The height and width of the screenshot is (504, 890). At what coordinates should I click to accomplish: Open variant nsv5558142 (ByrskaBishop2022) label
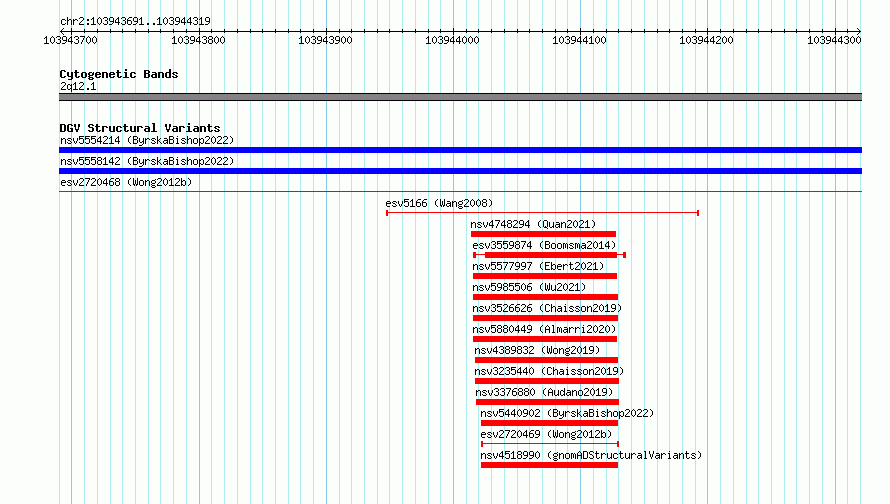point(147,161)
